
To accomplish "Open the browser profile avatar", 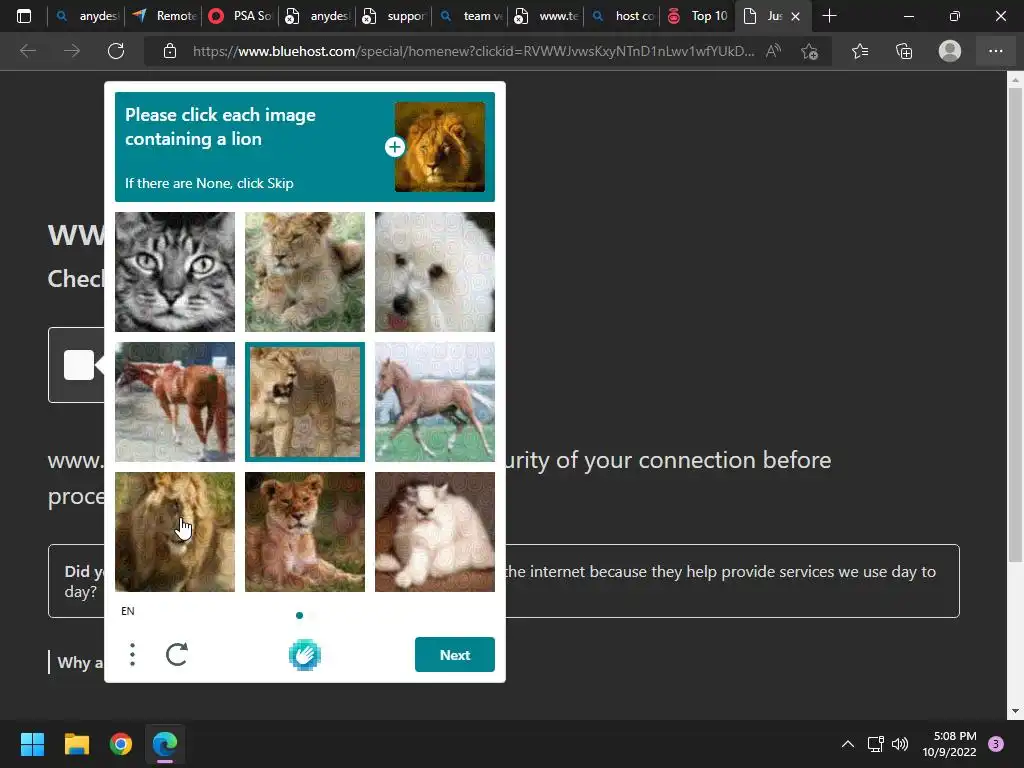I will click(x=950, y=51).
